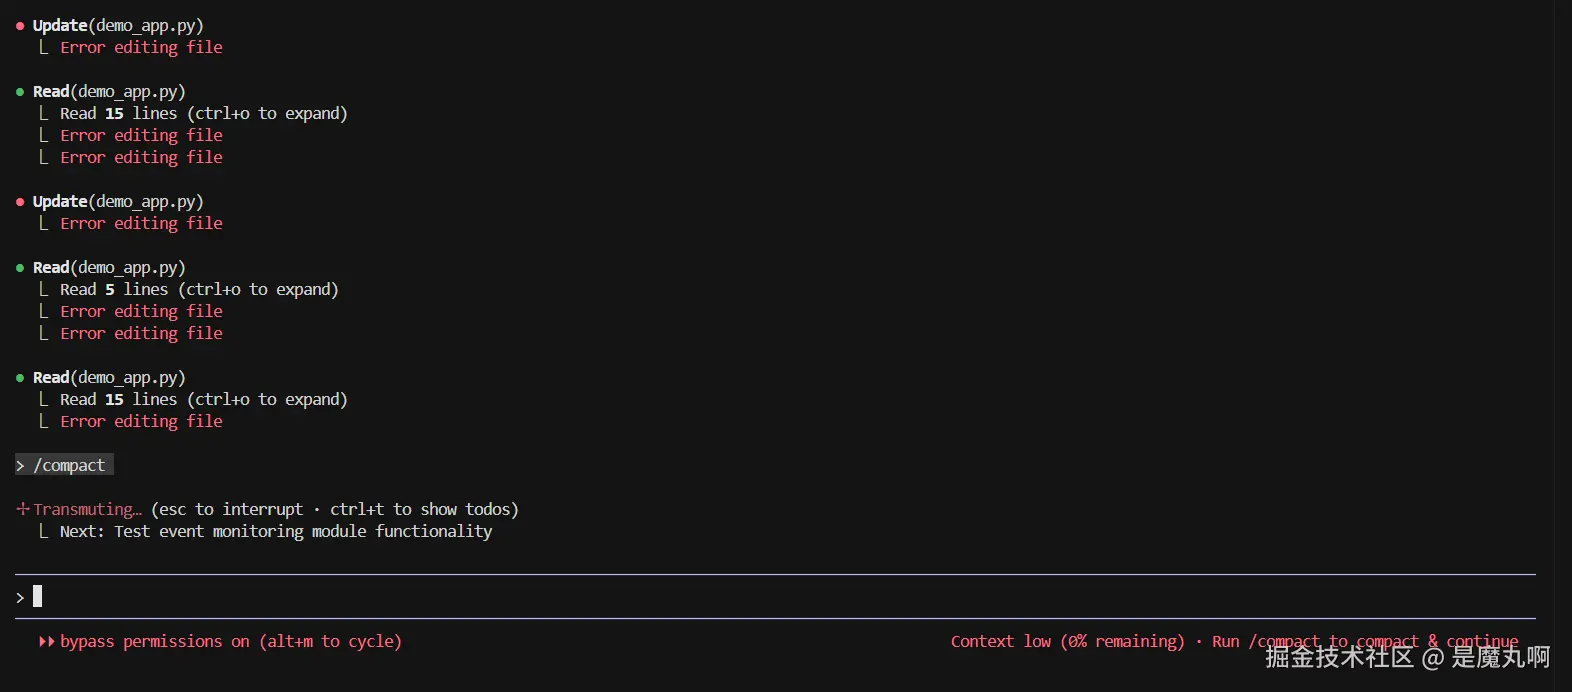Click the green bullet beside the last Read(demo_app.py)
Screen dimensions: 1572x692
tap(20, 378)
